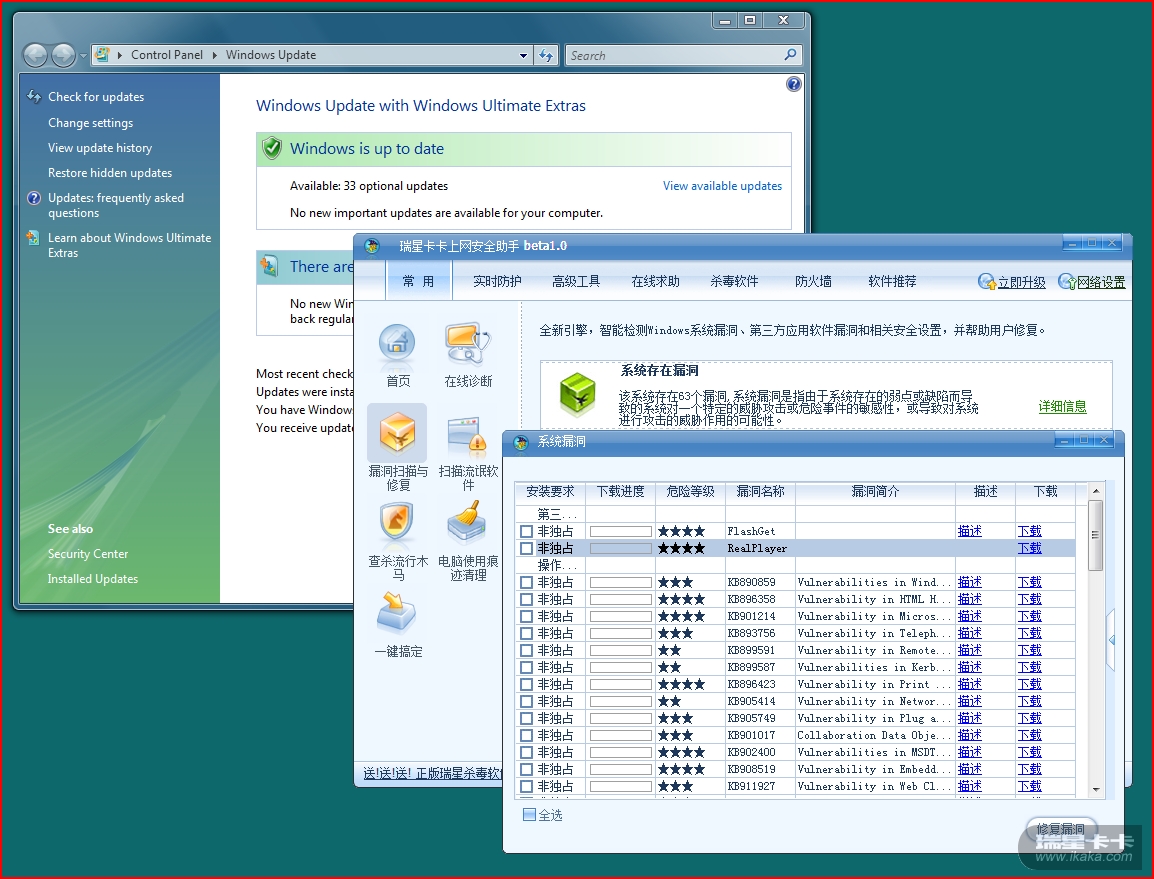This screenshot has width=1154, height=879.
Task: Click the vulnerability list scrollbar up arrow
Action: click(x=1096, y=490)
